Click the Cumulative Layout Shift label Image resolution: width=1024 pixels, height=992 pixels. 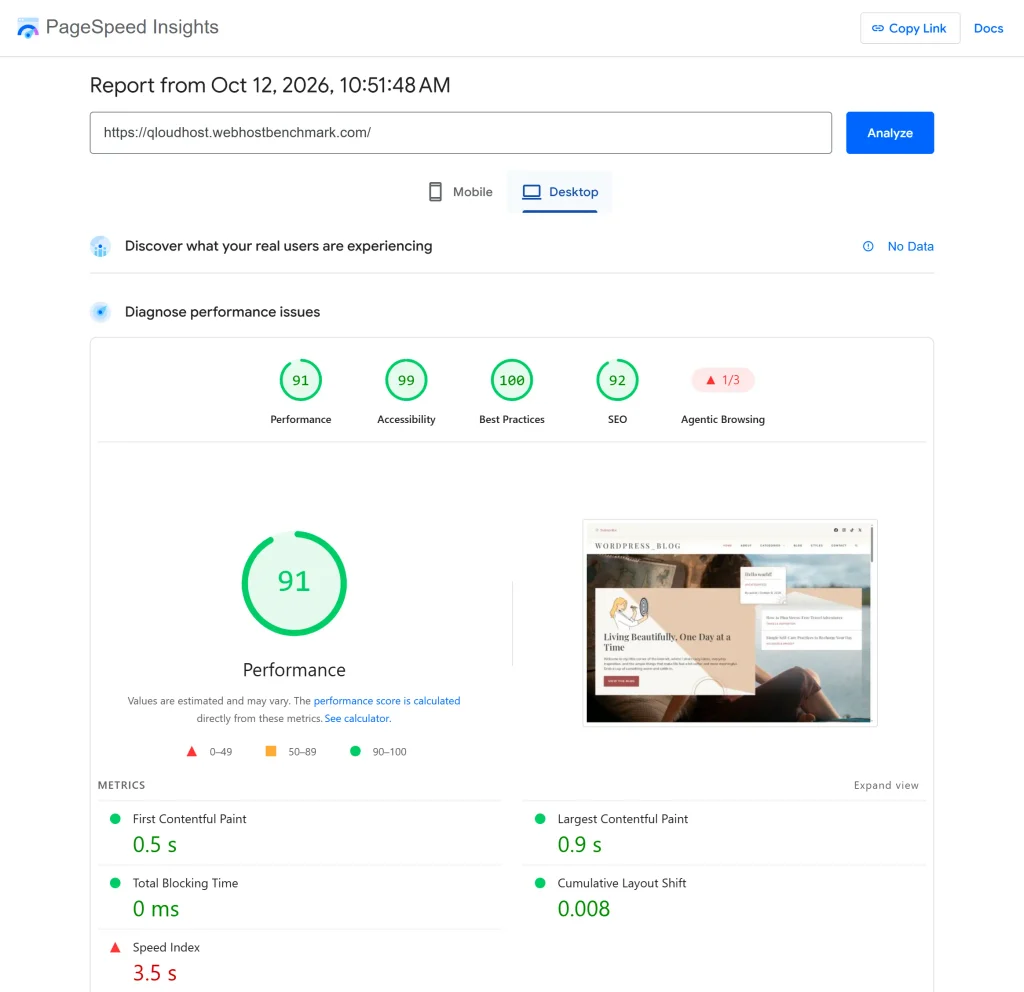click(622, 883)
